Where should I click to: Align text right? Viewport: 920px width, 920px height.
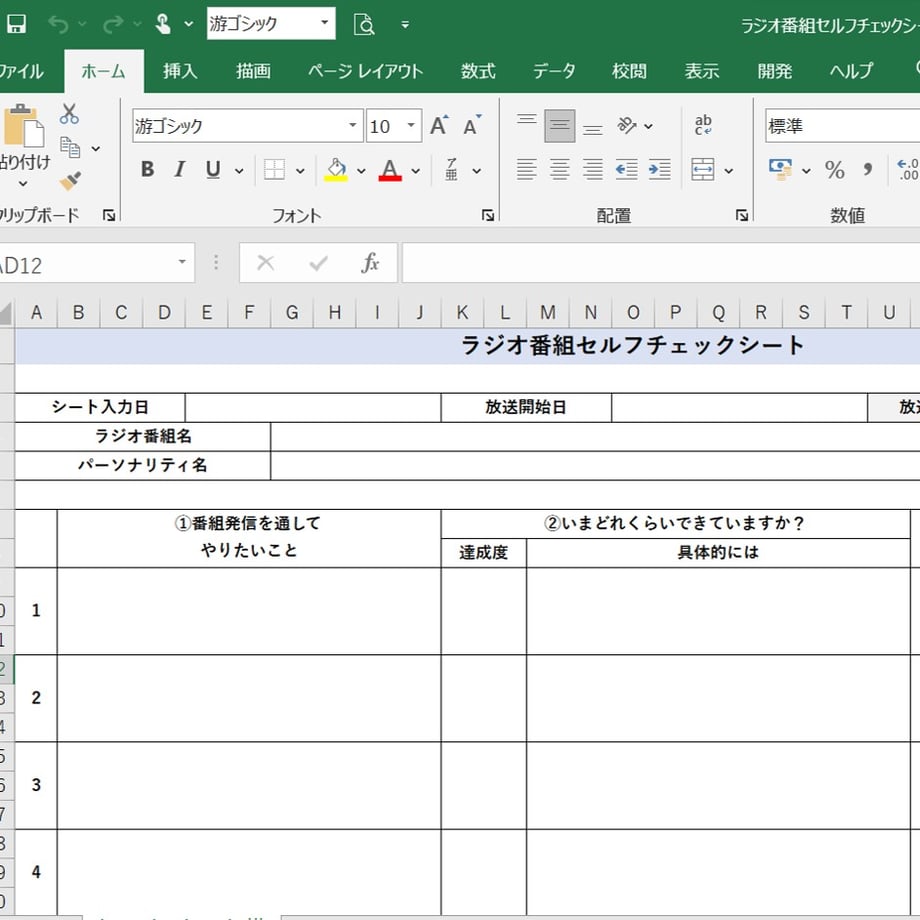[593, 170]
